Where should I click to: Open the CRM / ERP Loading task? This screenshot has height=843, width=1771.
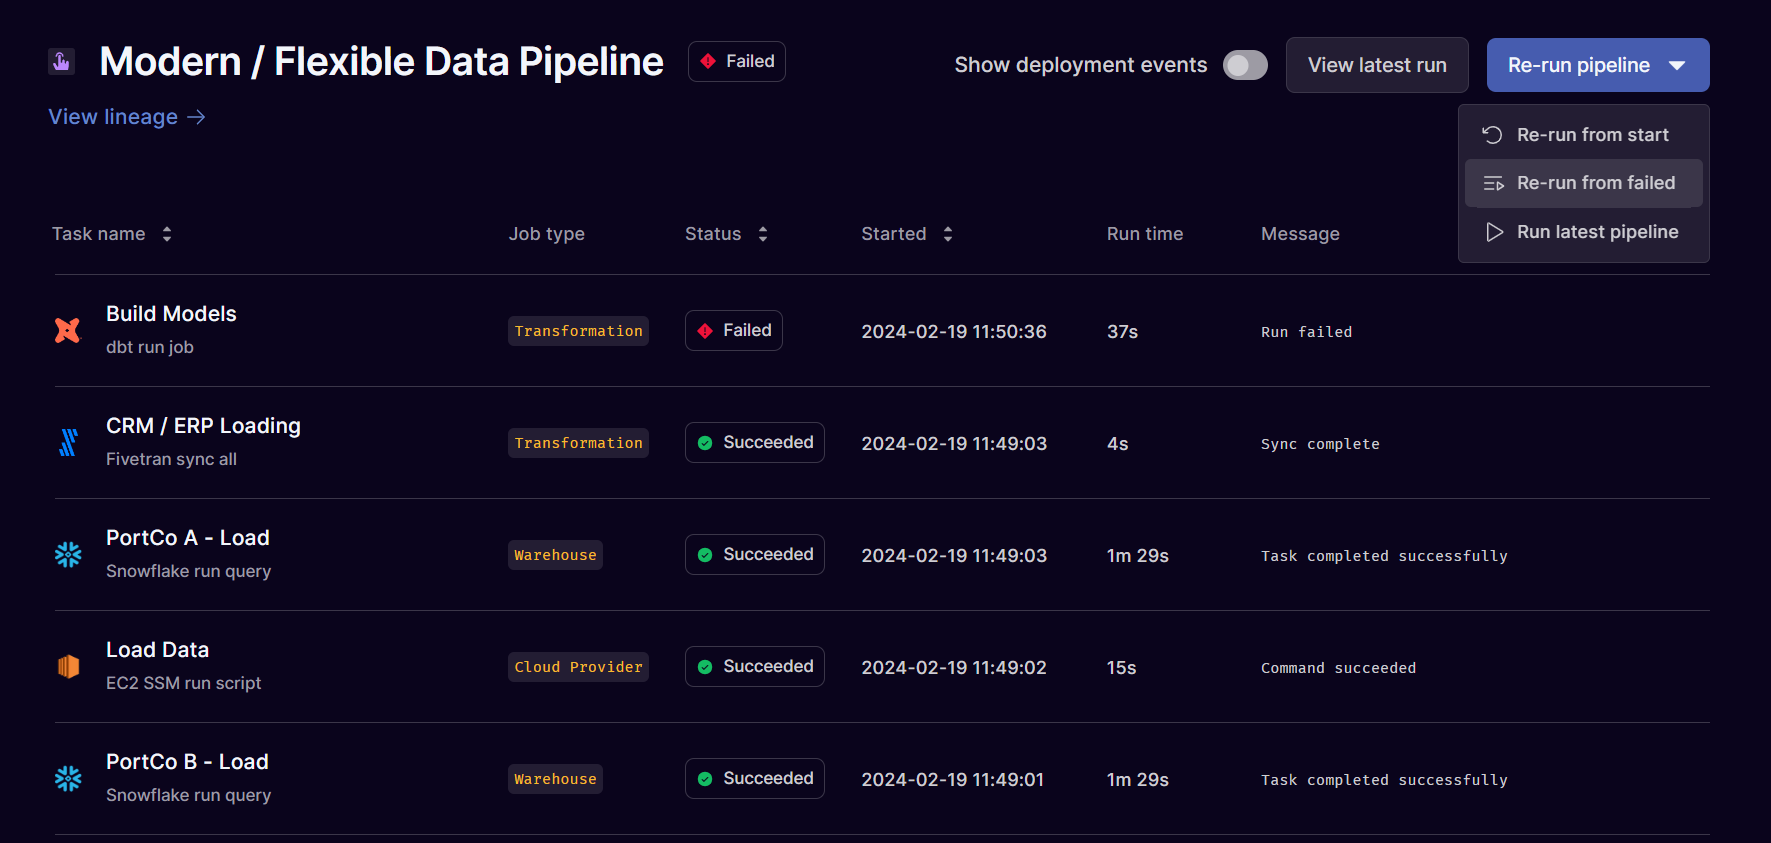(x=203, y=426)
